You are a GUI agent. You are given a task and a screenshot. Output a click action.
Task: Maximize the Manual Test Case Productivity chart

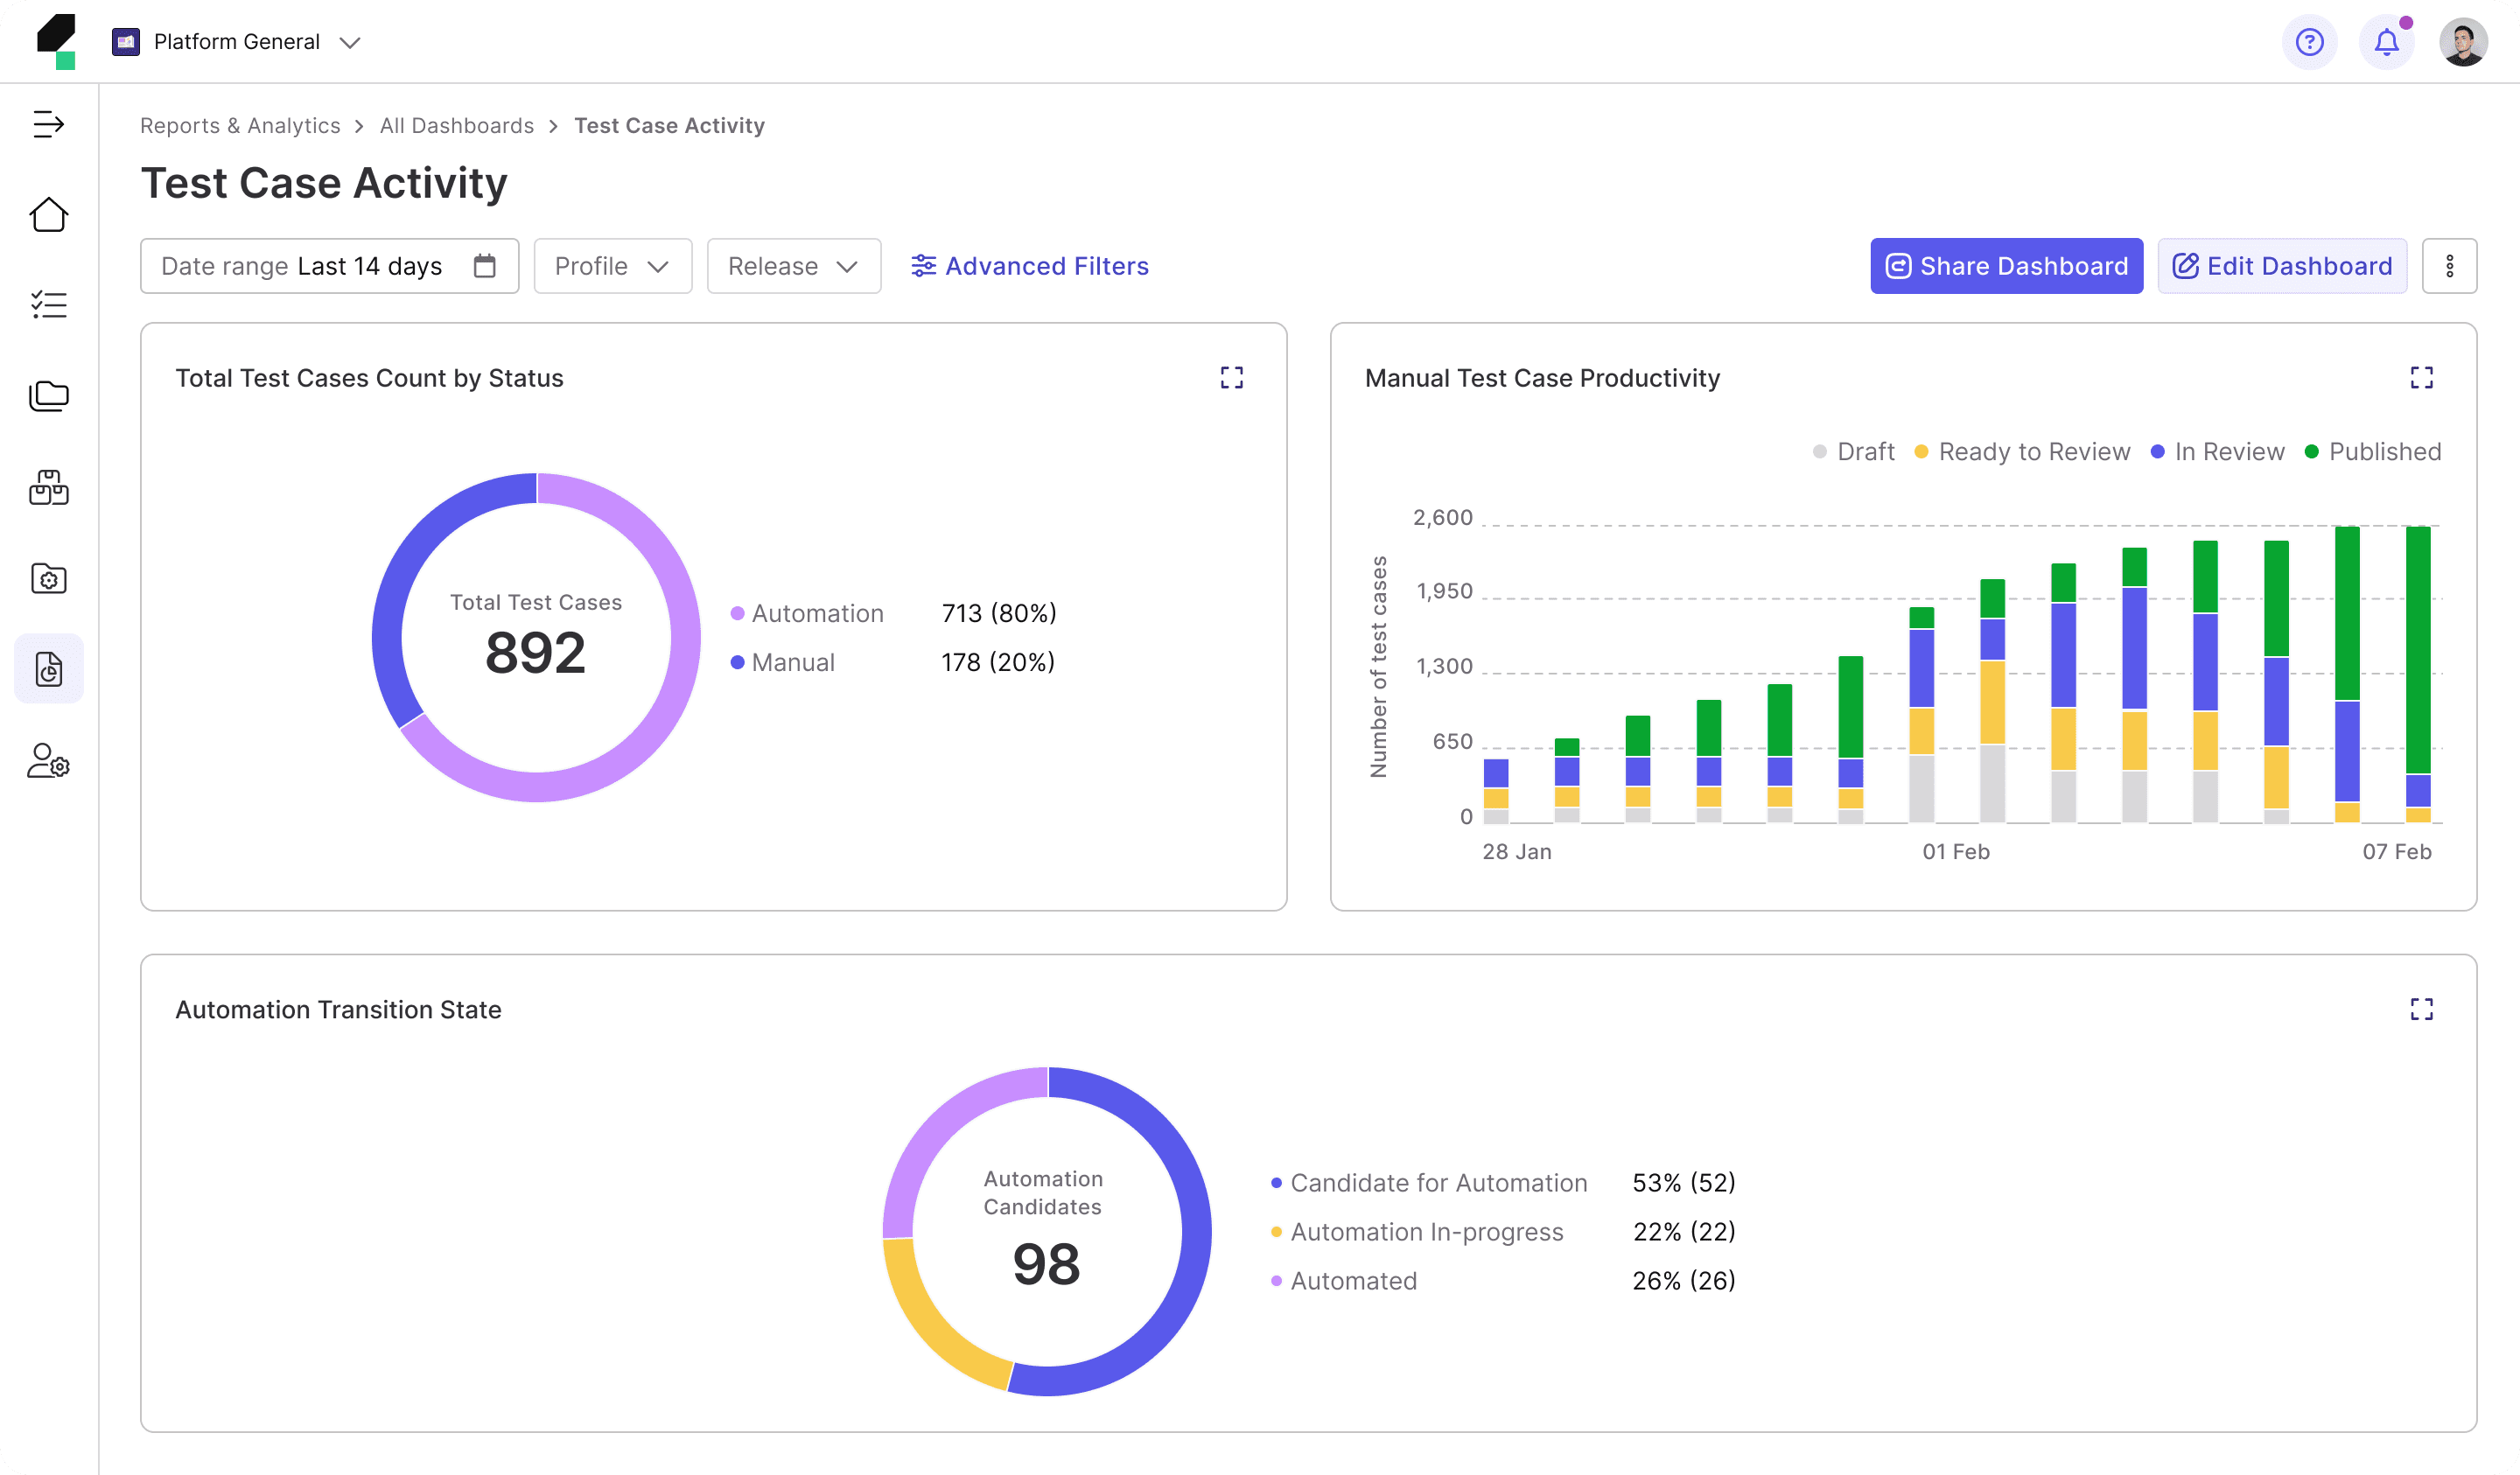pos(2421,377)
